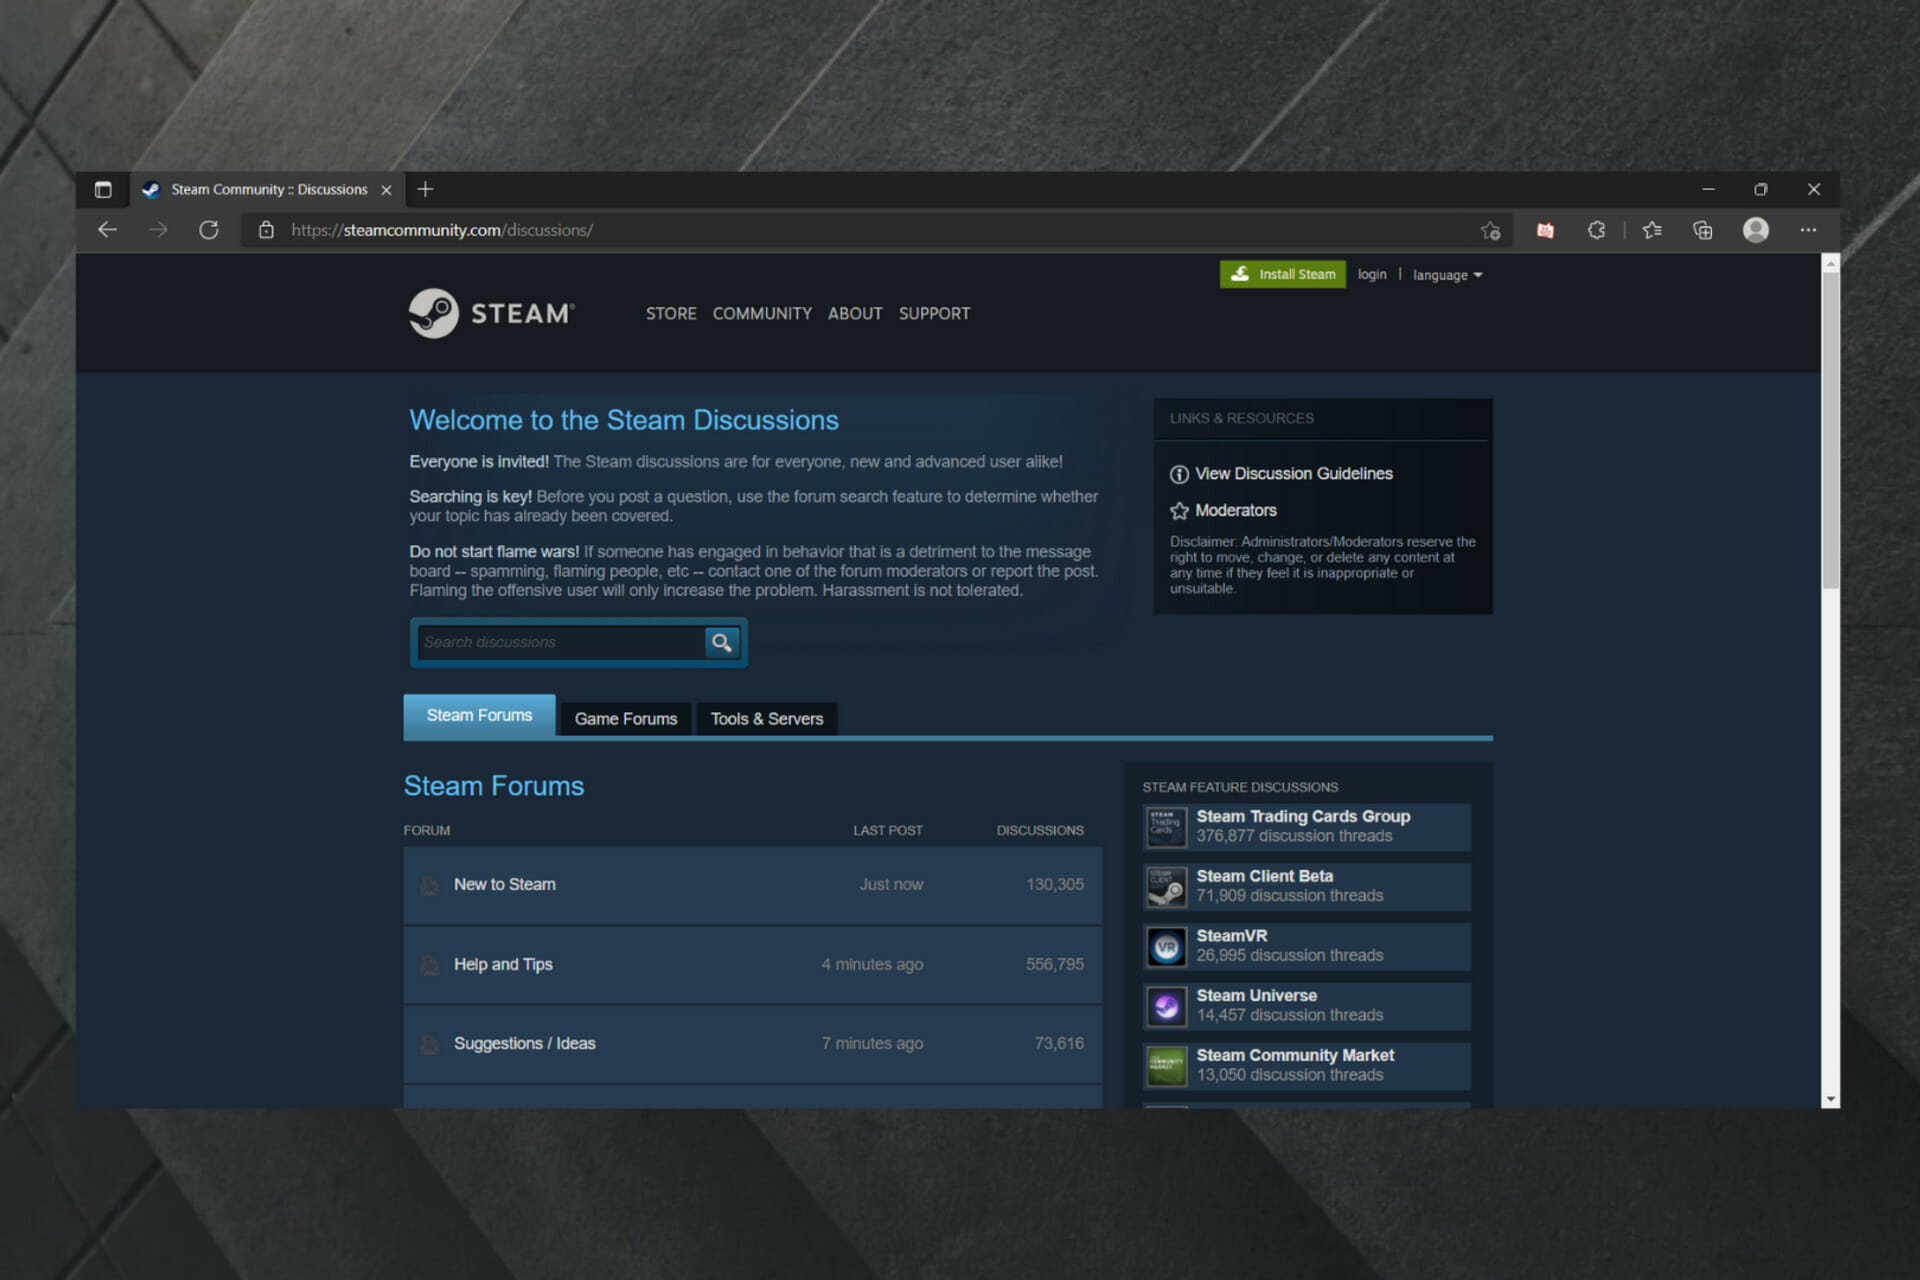Click the Steam Forums tab

click(x=480, y=716)
